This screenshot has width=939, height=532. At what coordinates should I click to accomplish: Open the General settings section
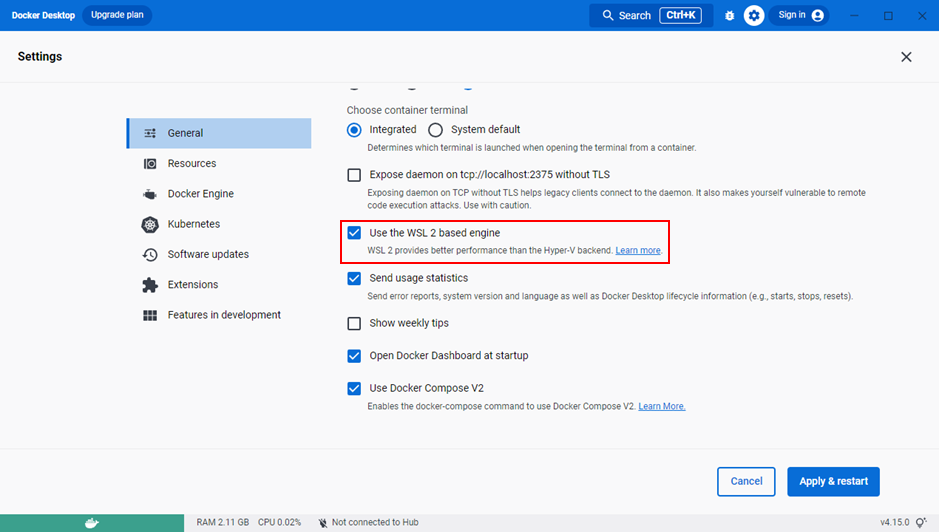219,133
